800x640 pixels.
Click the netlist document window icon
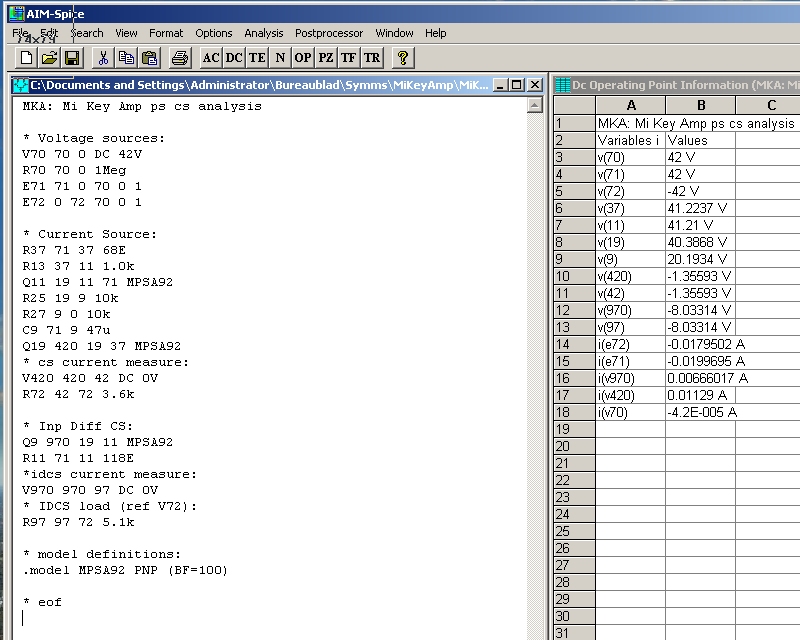[21, 85]
